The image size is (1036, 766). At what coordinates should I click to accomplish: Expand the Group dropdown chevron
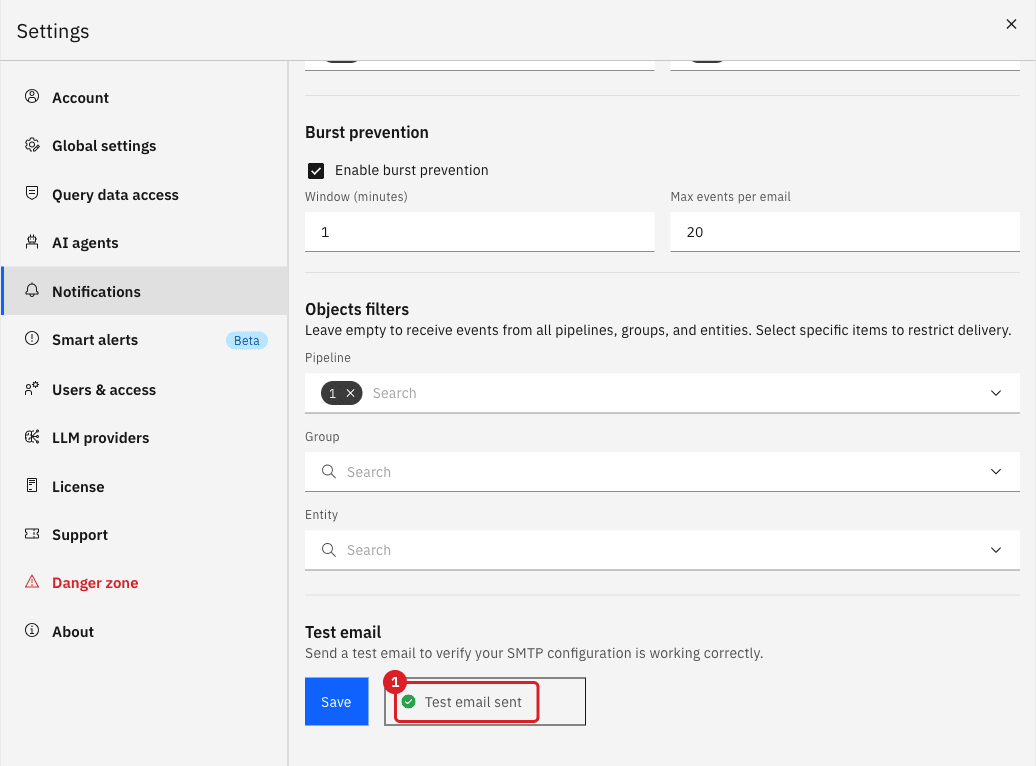click(x=996, y=471)
